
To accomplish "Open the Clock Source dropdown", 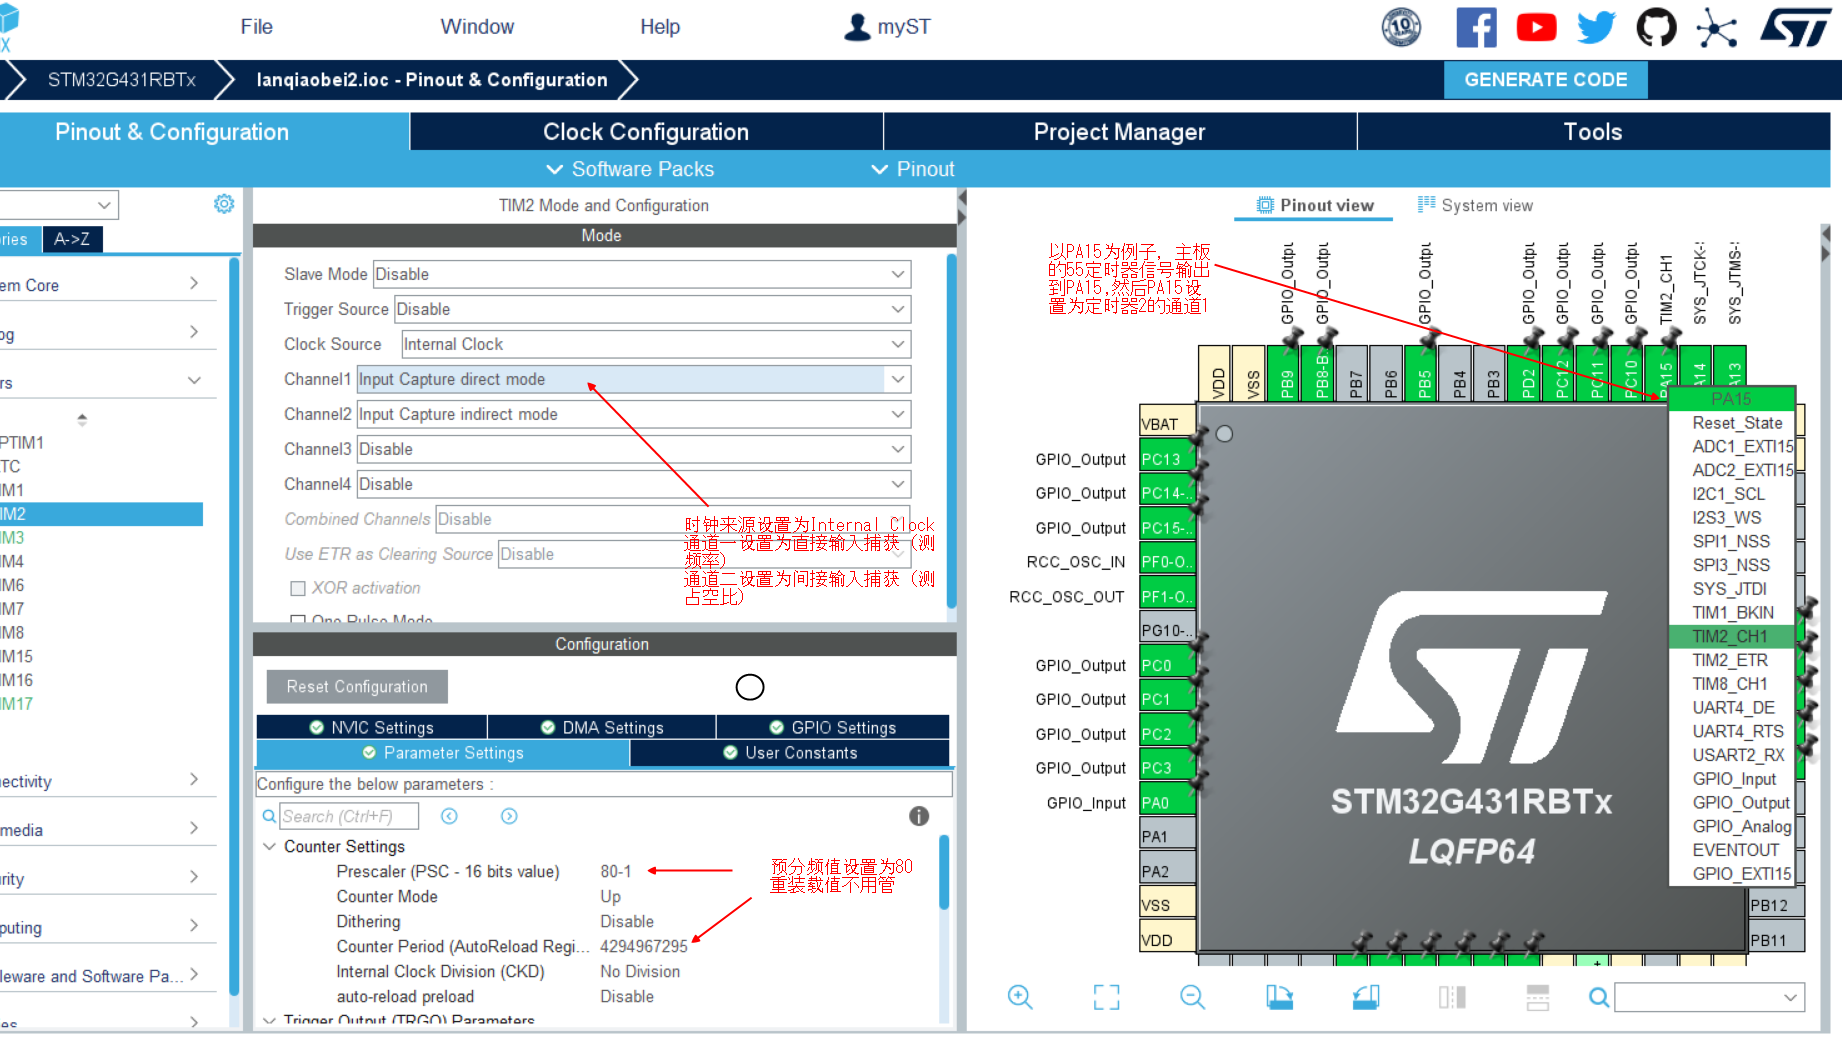I will (656, 344).
